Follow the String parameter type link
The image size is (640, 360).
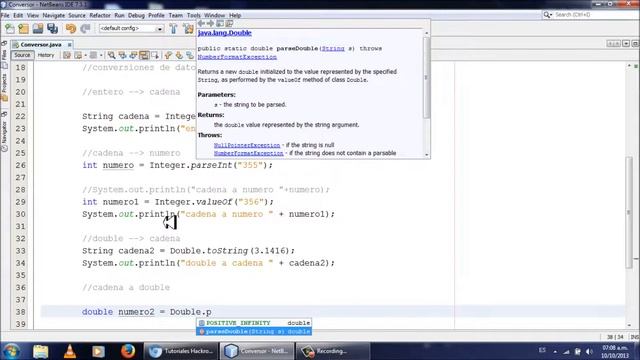point(333,48)
